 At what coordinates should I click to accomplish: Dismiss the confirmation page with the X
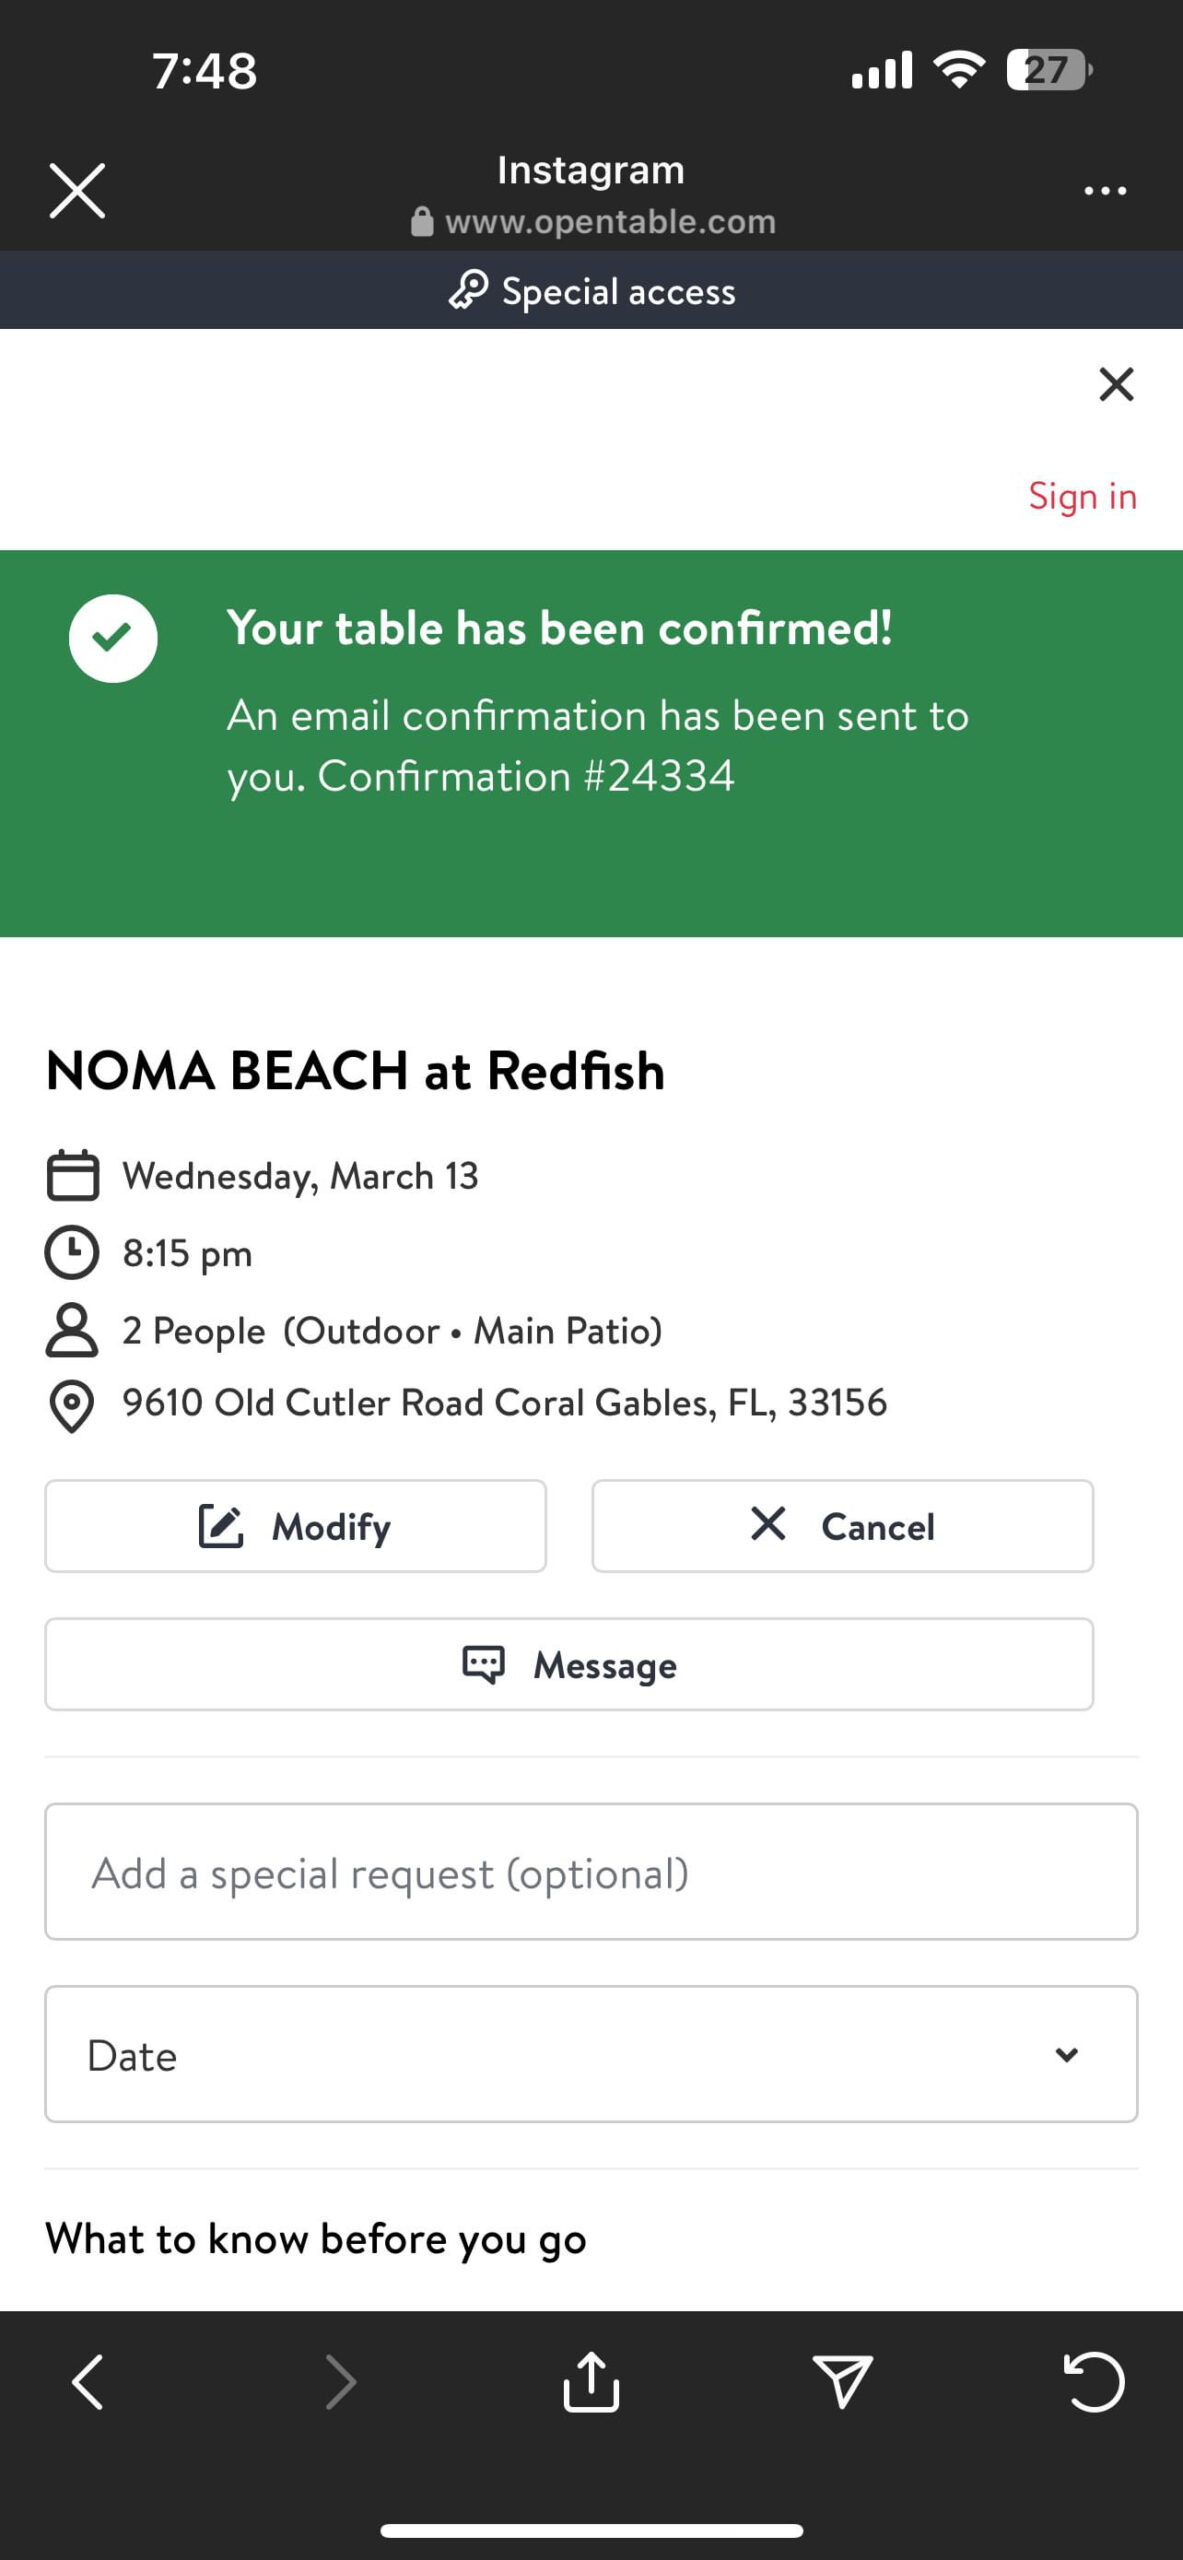[x=1116, y=384]
